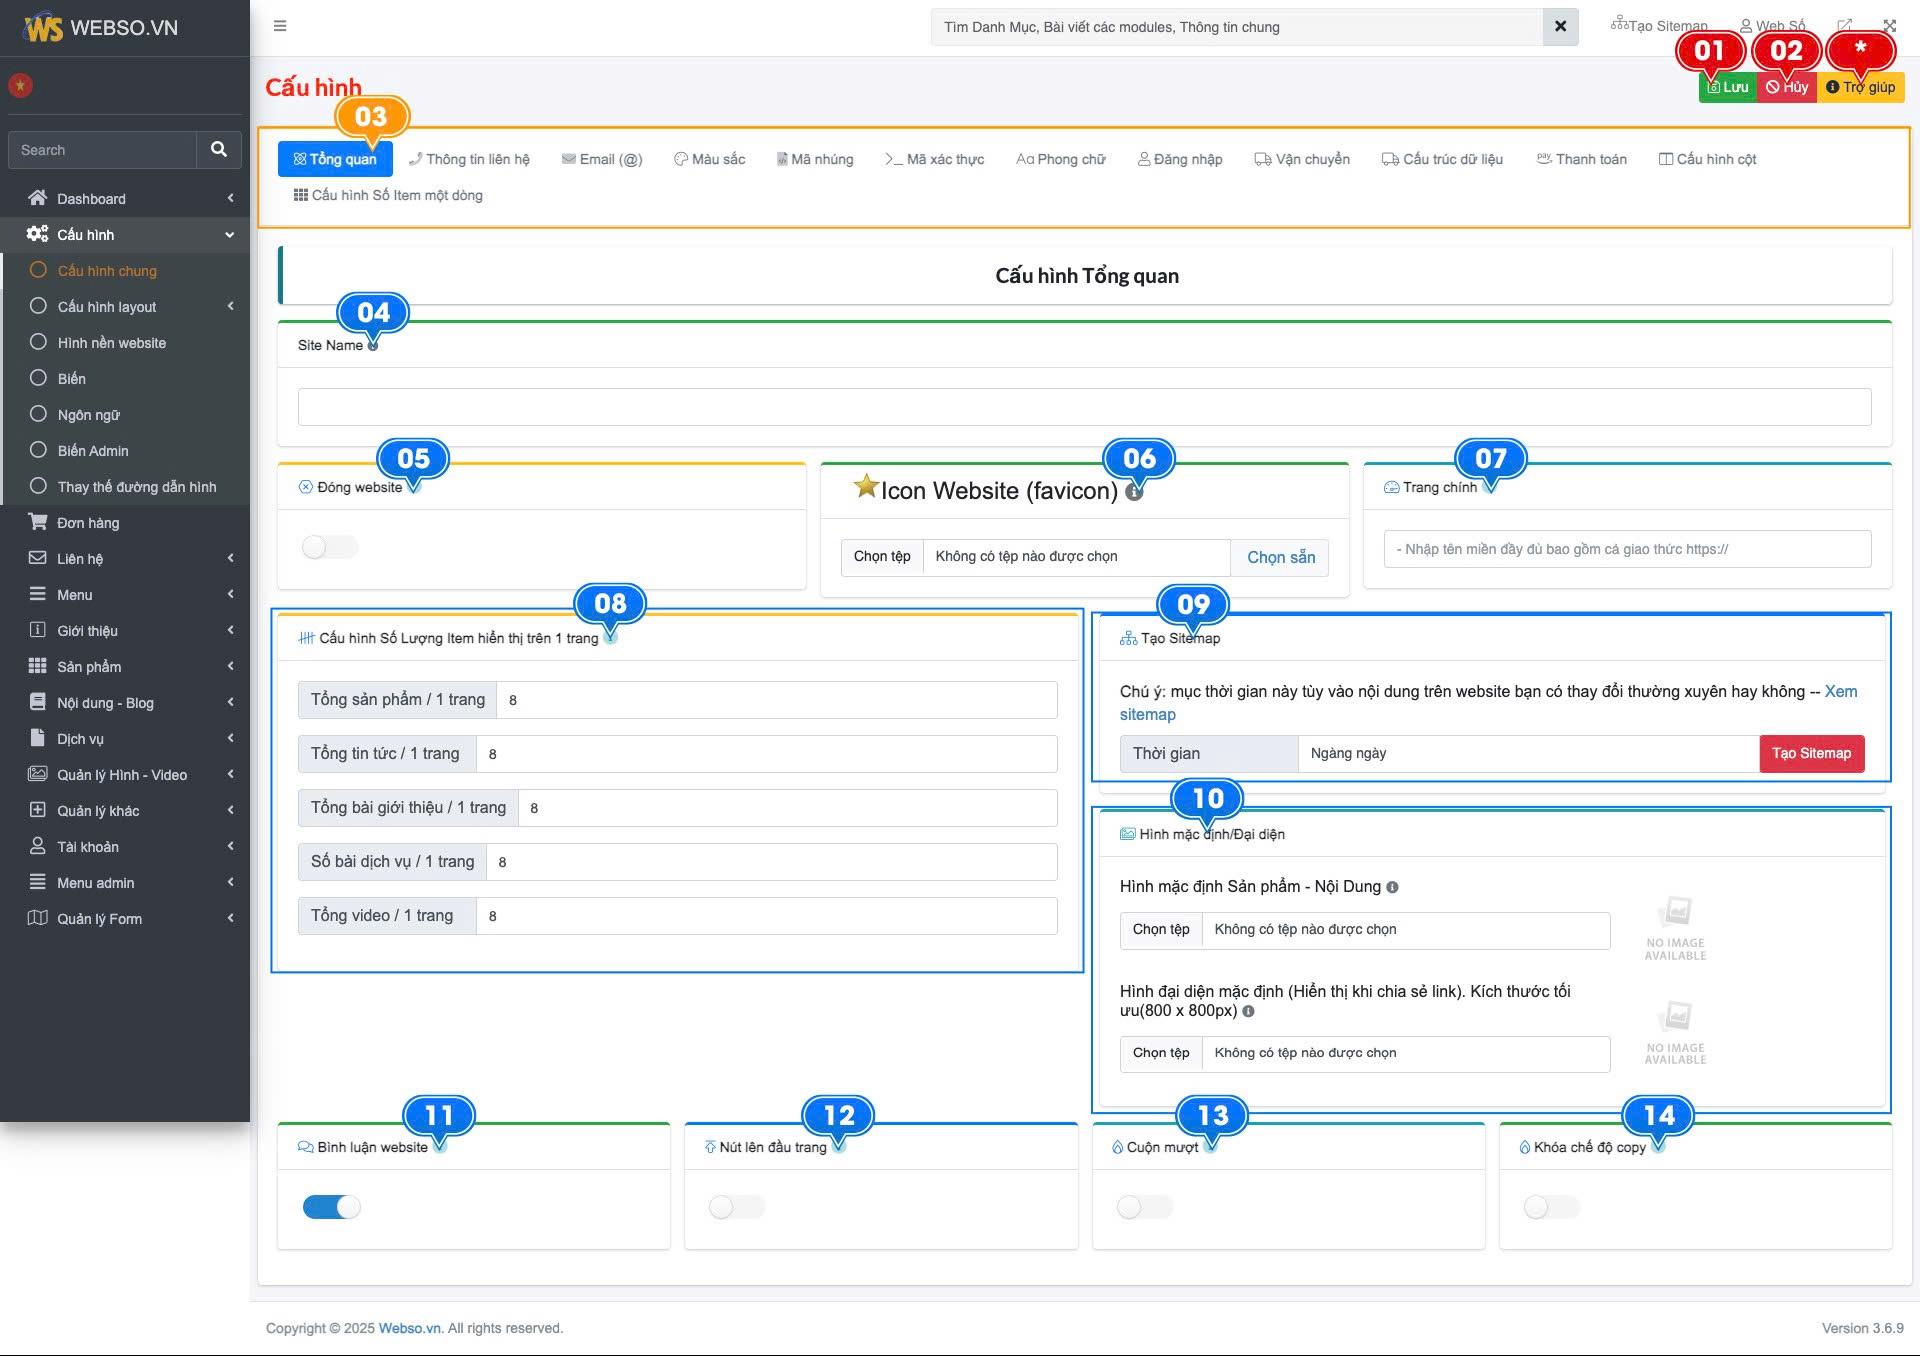Click the Site Name input field
The height and width of the screenshot is (1356, 1920).
click(1084, 407)
